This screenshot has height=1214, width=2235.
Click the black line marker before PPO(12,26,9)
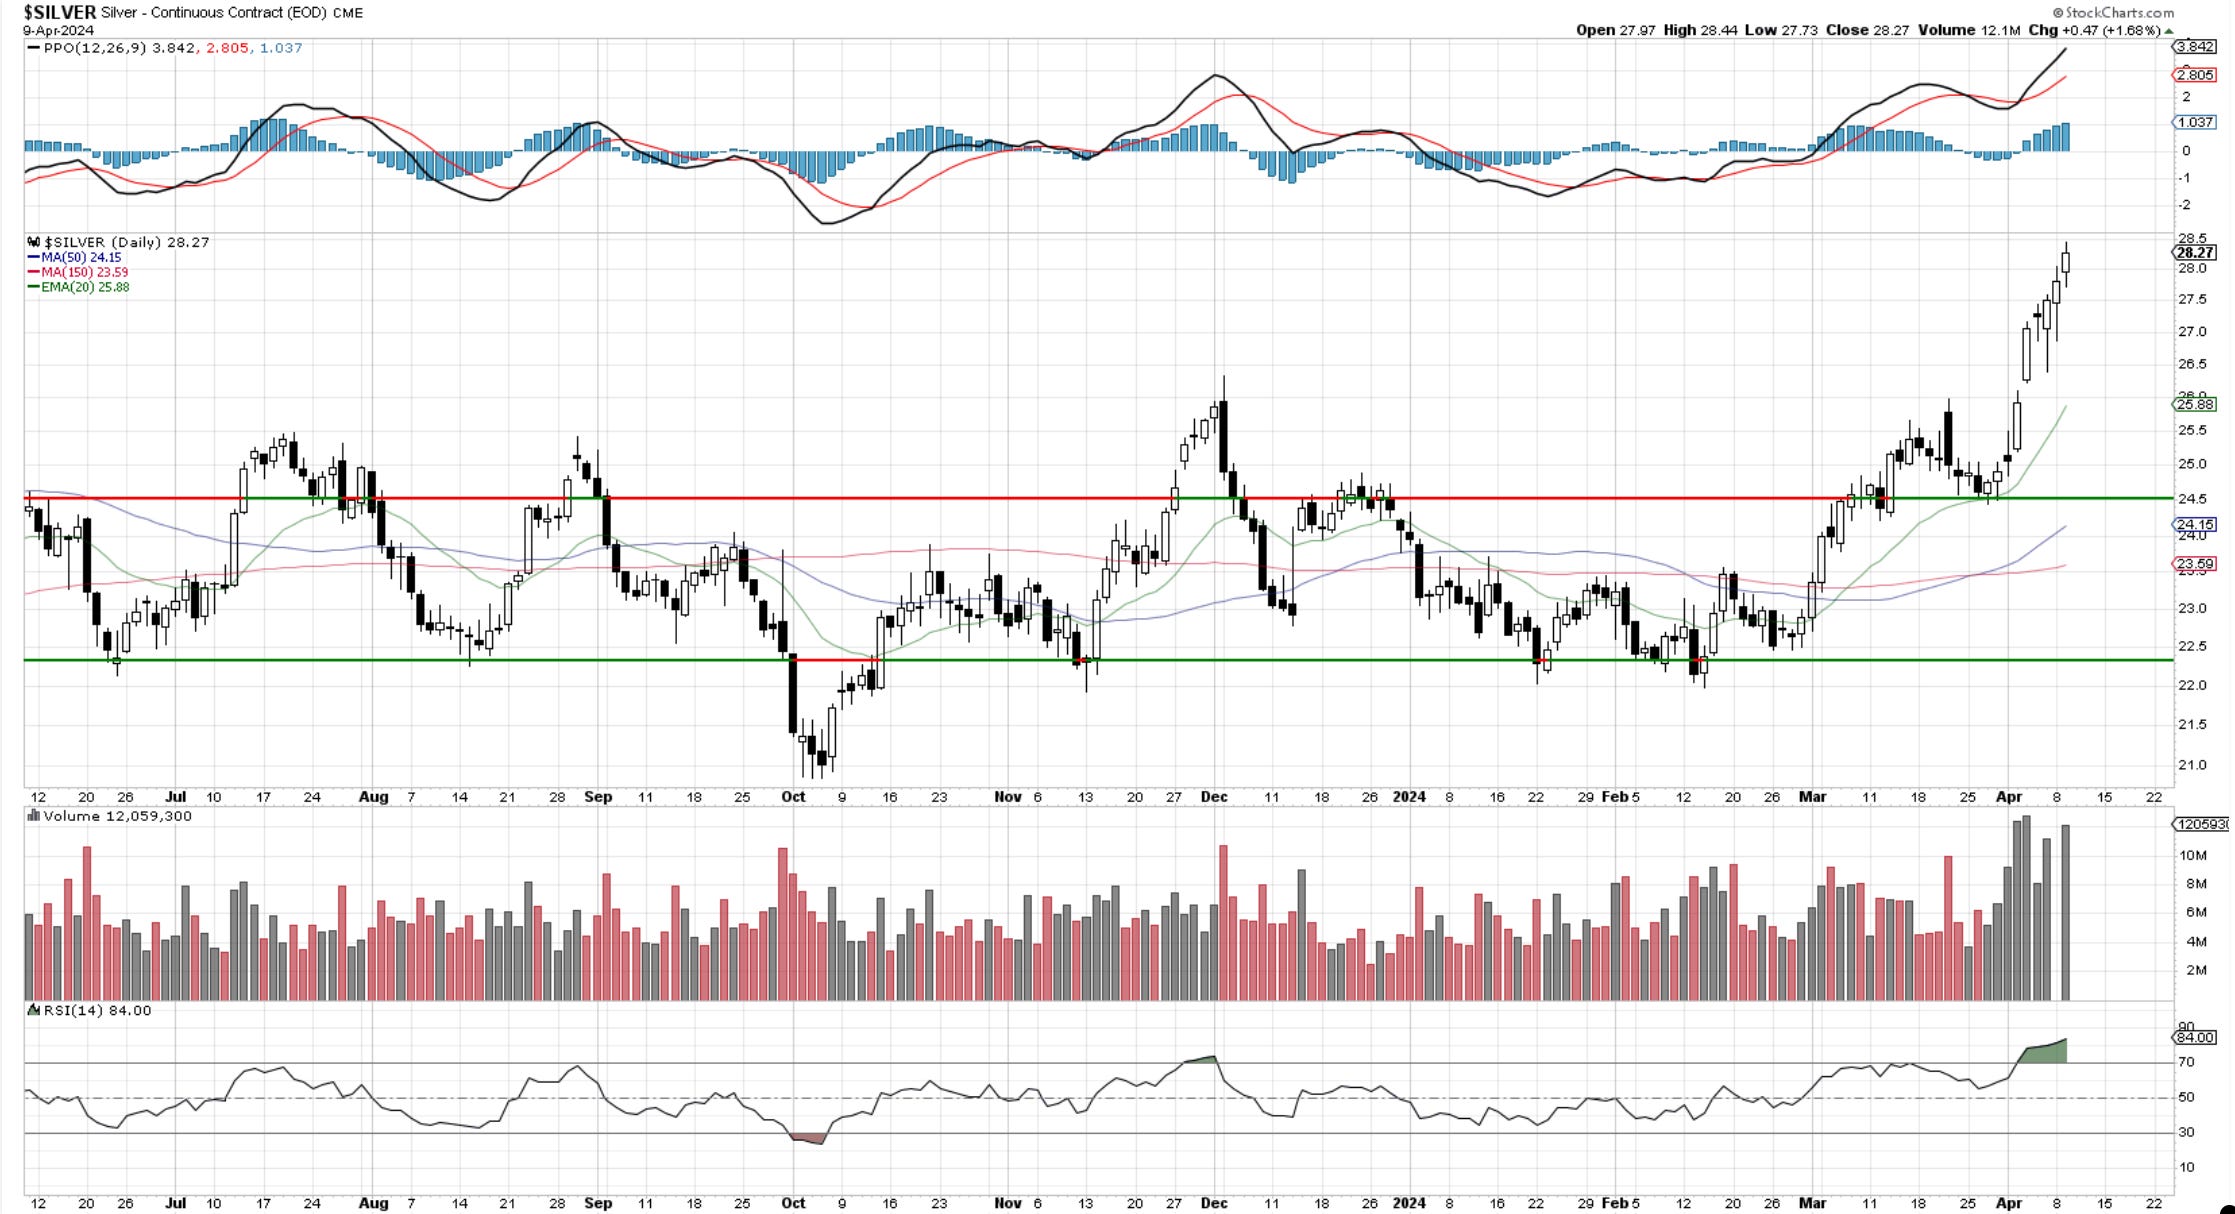33,48
